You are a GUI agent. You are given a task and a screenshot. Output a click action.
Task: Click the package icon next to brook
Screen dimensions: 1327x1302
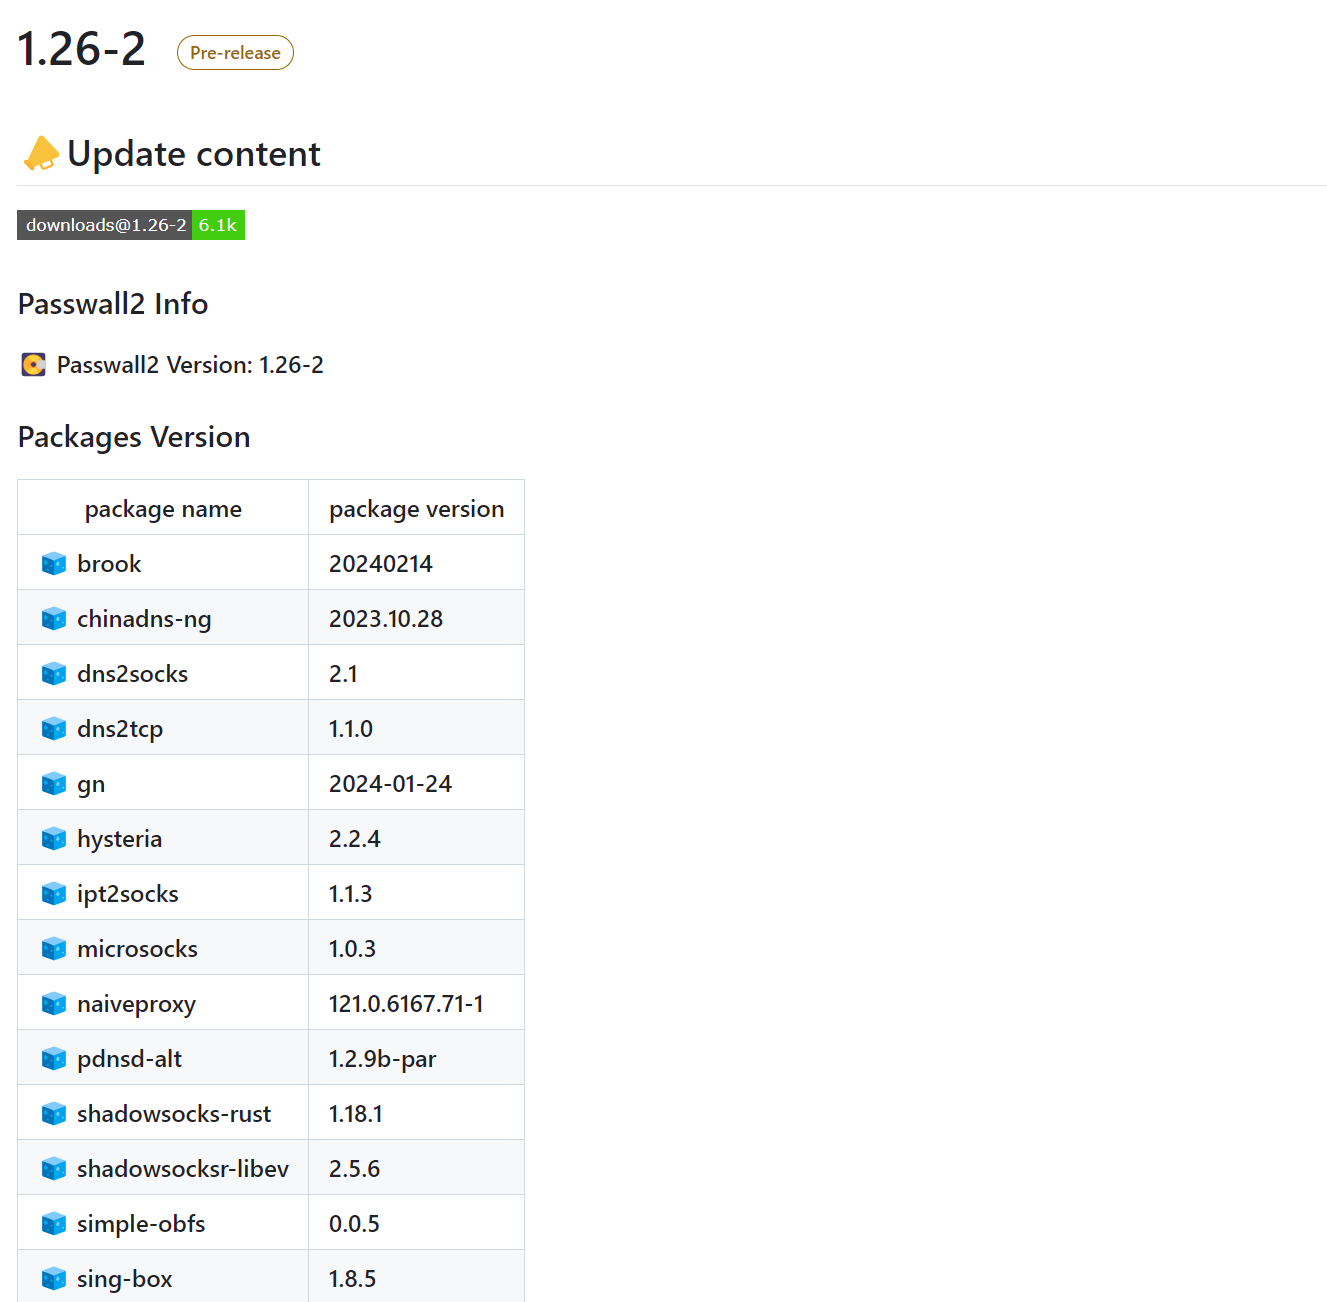point(54,564)
